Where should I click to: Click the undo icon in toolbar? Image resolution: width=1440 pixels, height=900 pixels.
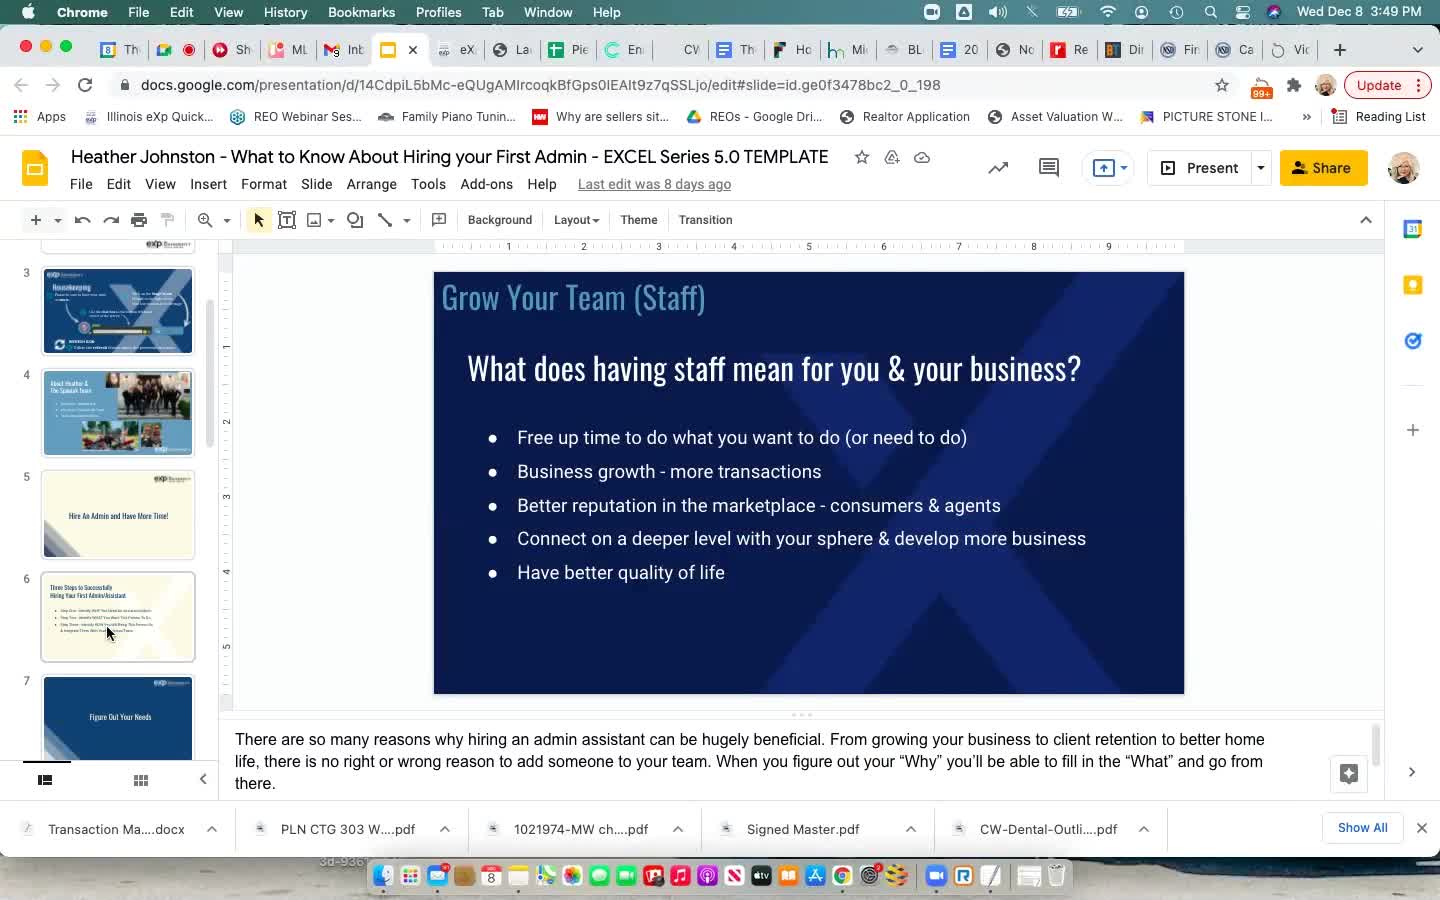coord(83,220)
